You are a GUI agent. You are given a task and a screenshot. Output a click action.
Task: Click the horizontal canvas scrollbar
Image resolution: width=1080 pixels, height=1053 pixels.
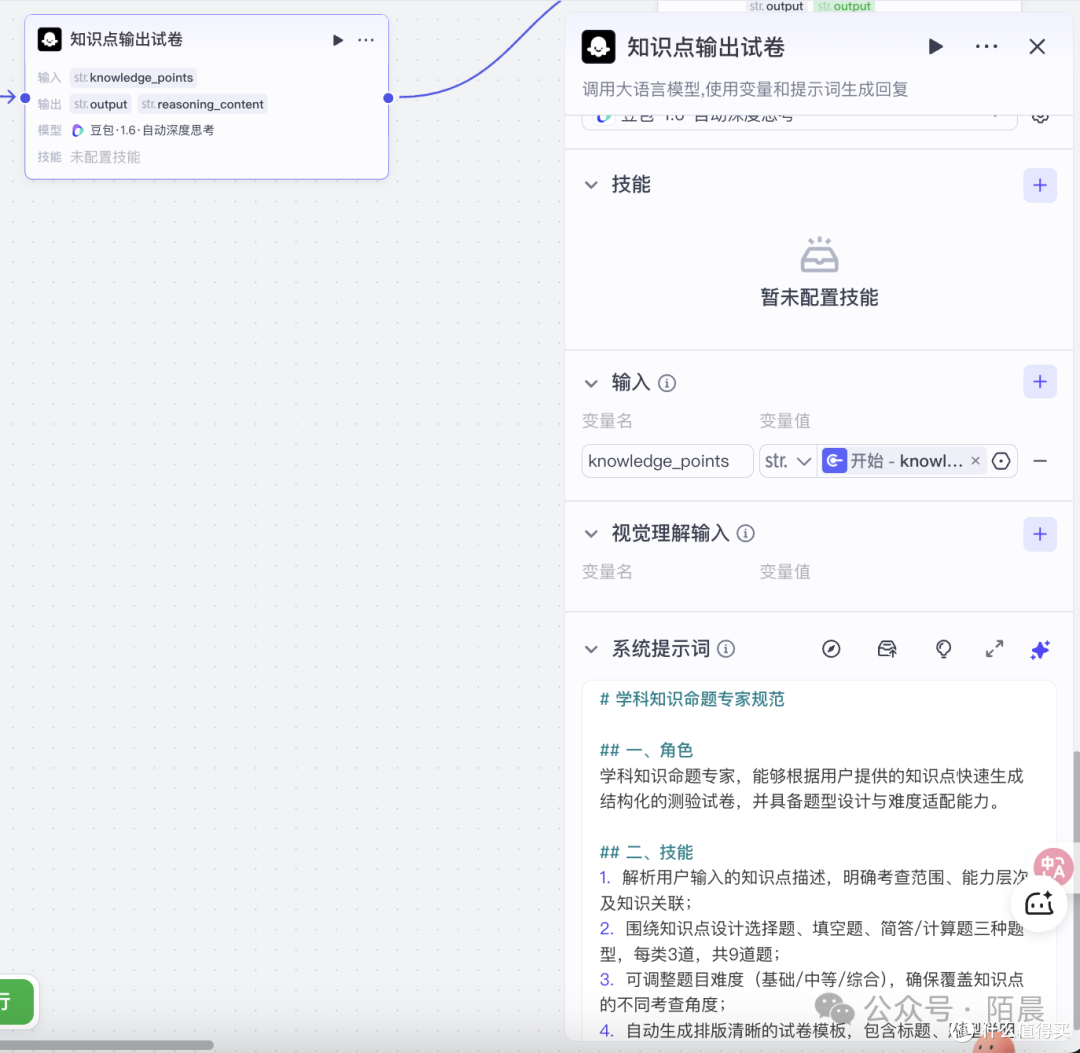107,1045
